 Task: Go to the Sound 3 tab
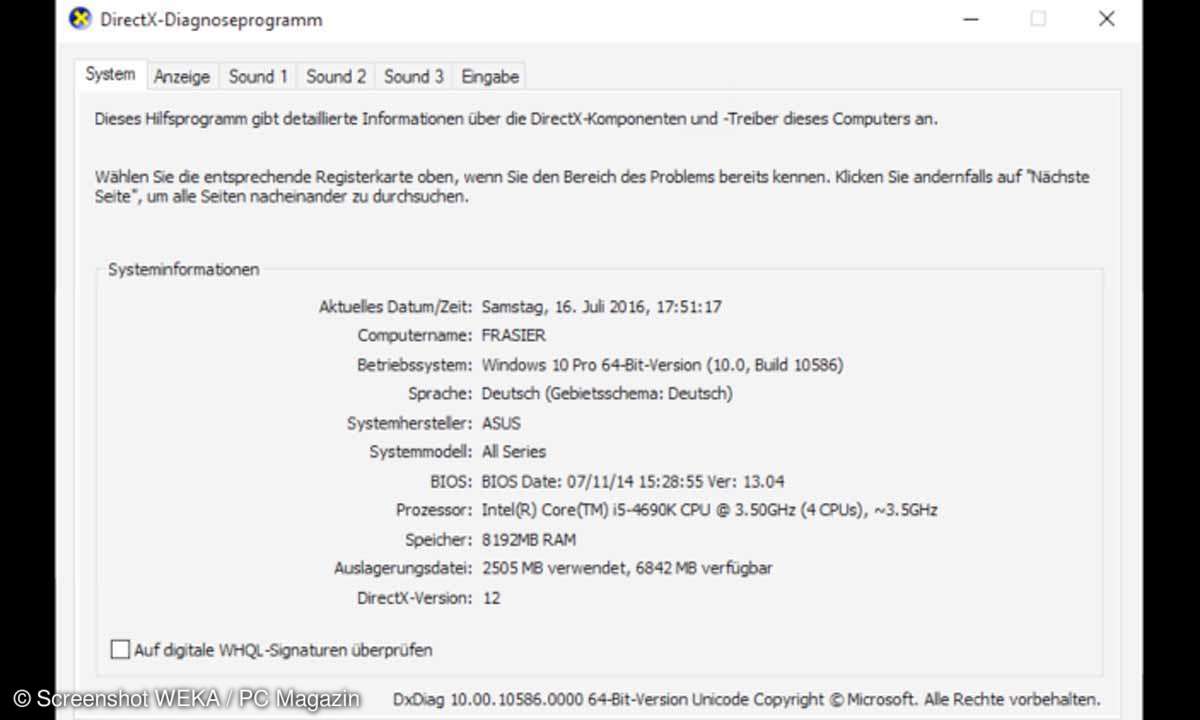click(x=414, y=77)
